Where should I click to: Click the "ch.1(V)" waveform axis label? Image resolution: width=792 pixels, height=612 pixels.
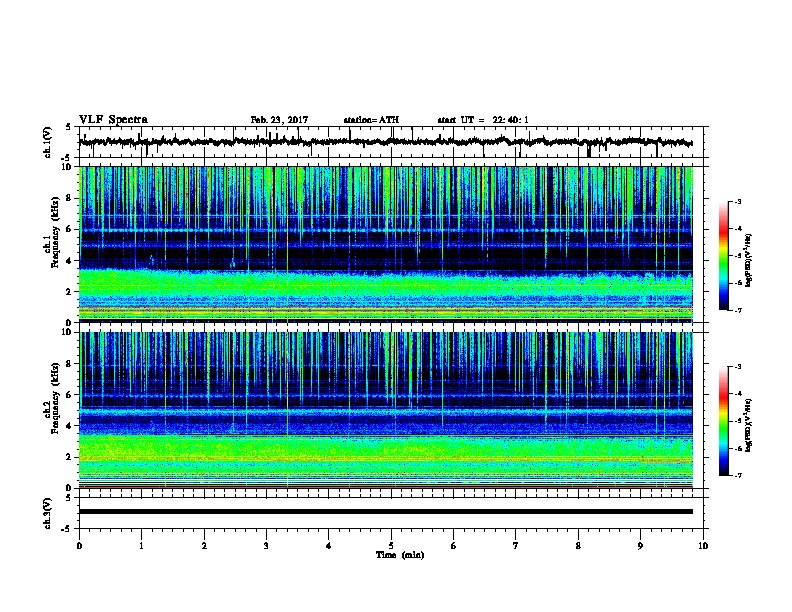[x=47, y=142]
